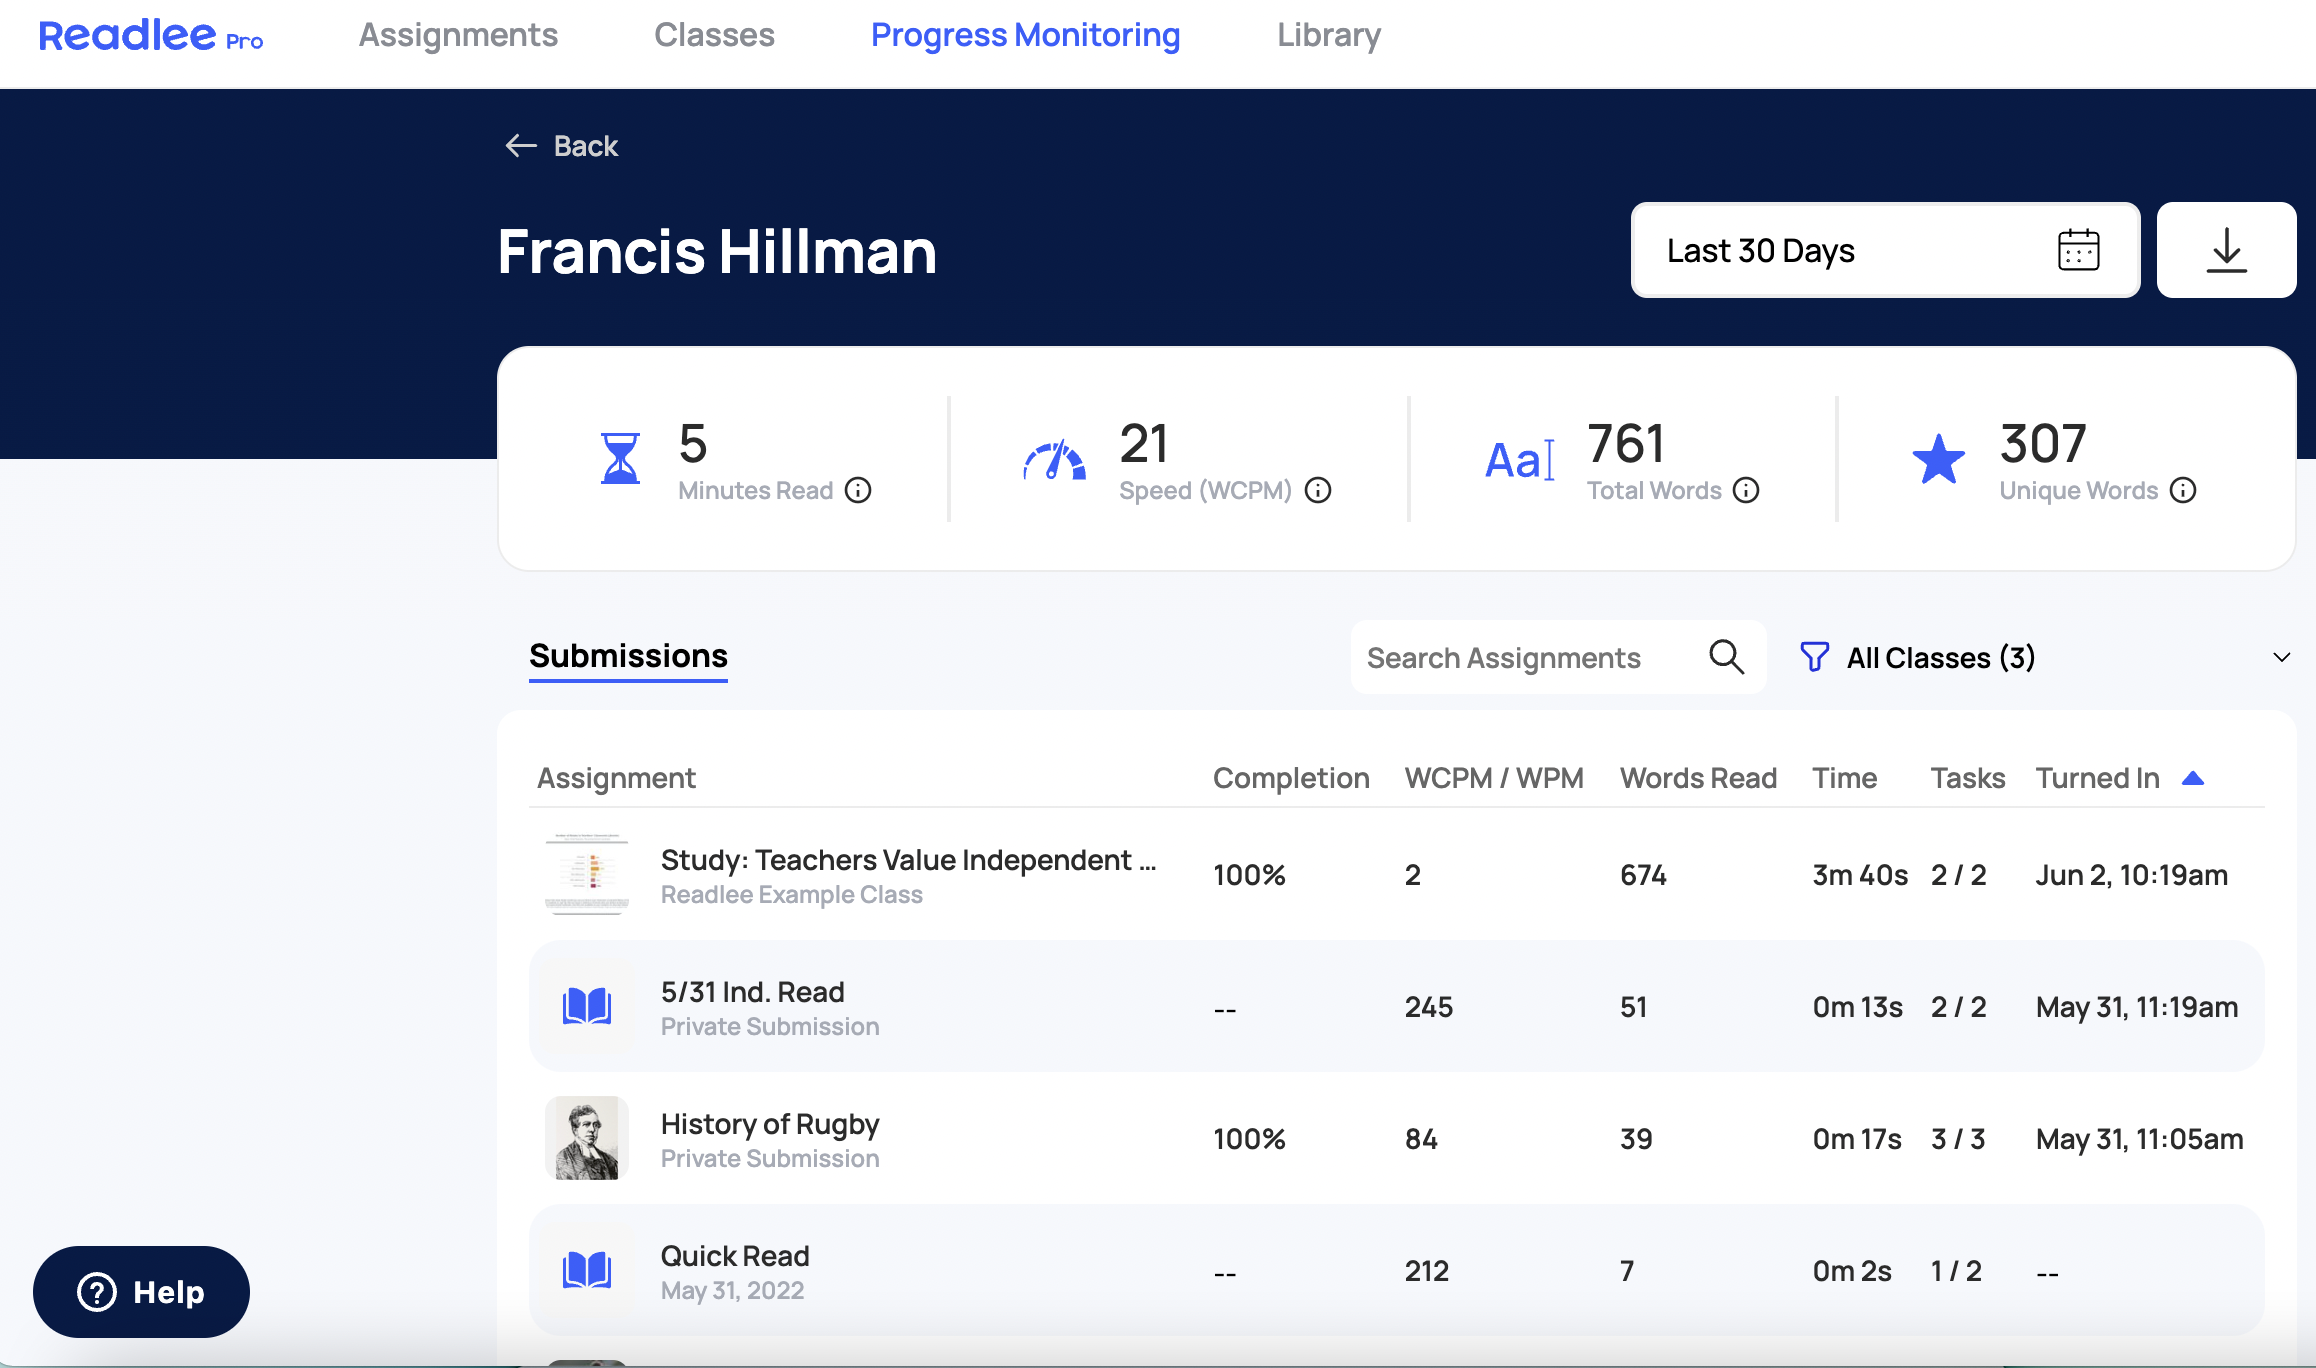Screen dimensions: 2316x1368
Task: Show info for Speed (WCPM)
Action: point(1318,490)
